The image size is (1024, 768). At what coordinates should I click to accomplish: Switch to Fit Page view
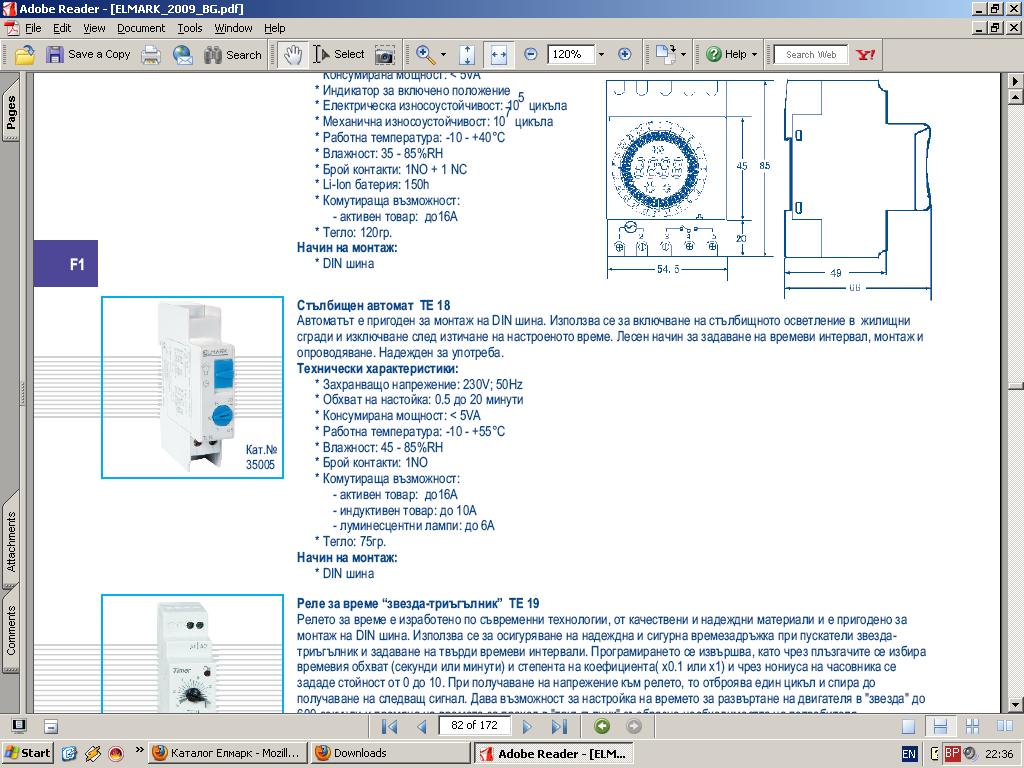(x=467, y=55)
